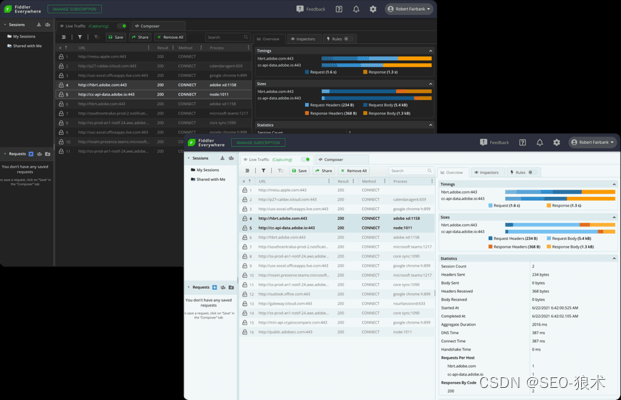This screenshot has width=621, height=400.
Task: Open notifications bell in the light window
Action: point(540,143)
